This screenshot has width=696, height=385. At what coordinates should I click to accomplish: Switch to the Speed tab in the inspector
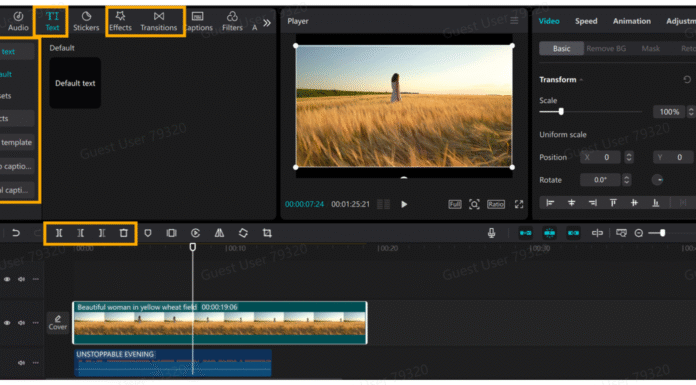pos(586,21)
